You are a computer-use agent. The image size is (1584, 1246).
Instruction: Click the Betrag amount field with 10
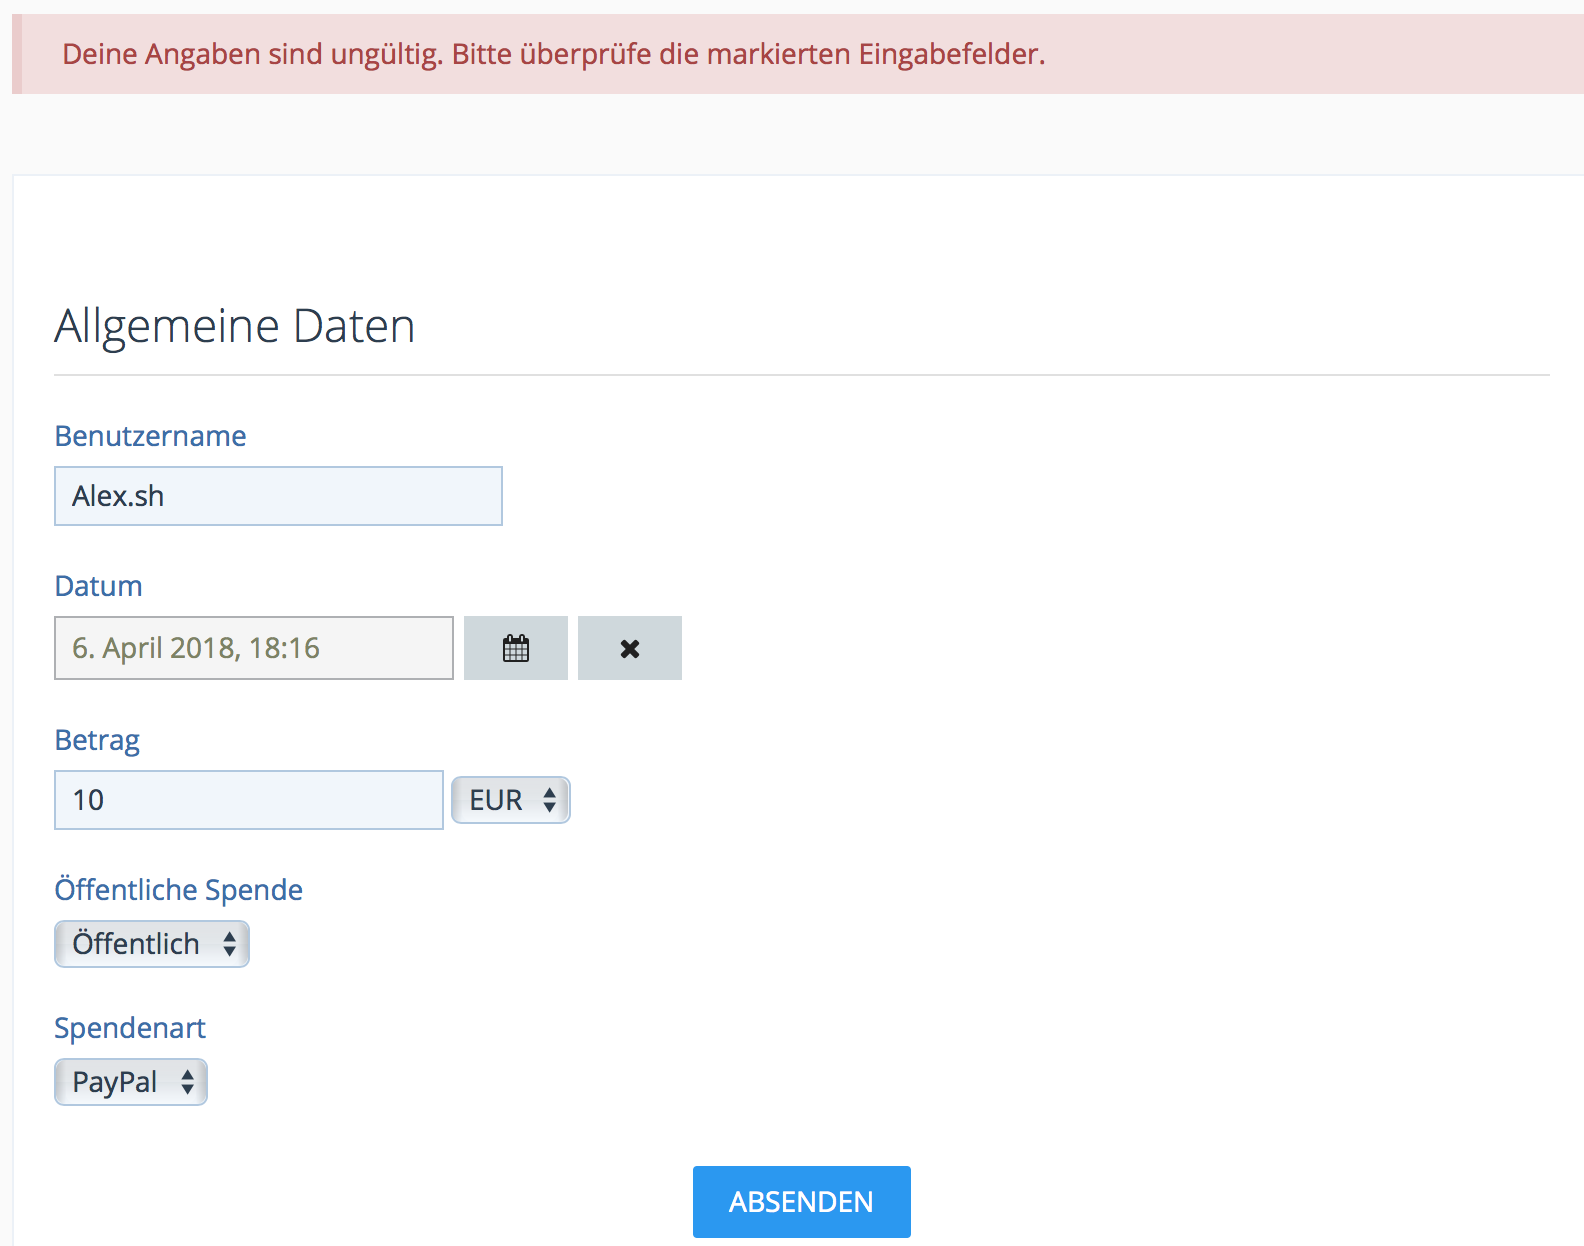click(x=248, y=800)
